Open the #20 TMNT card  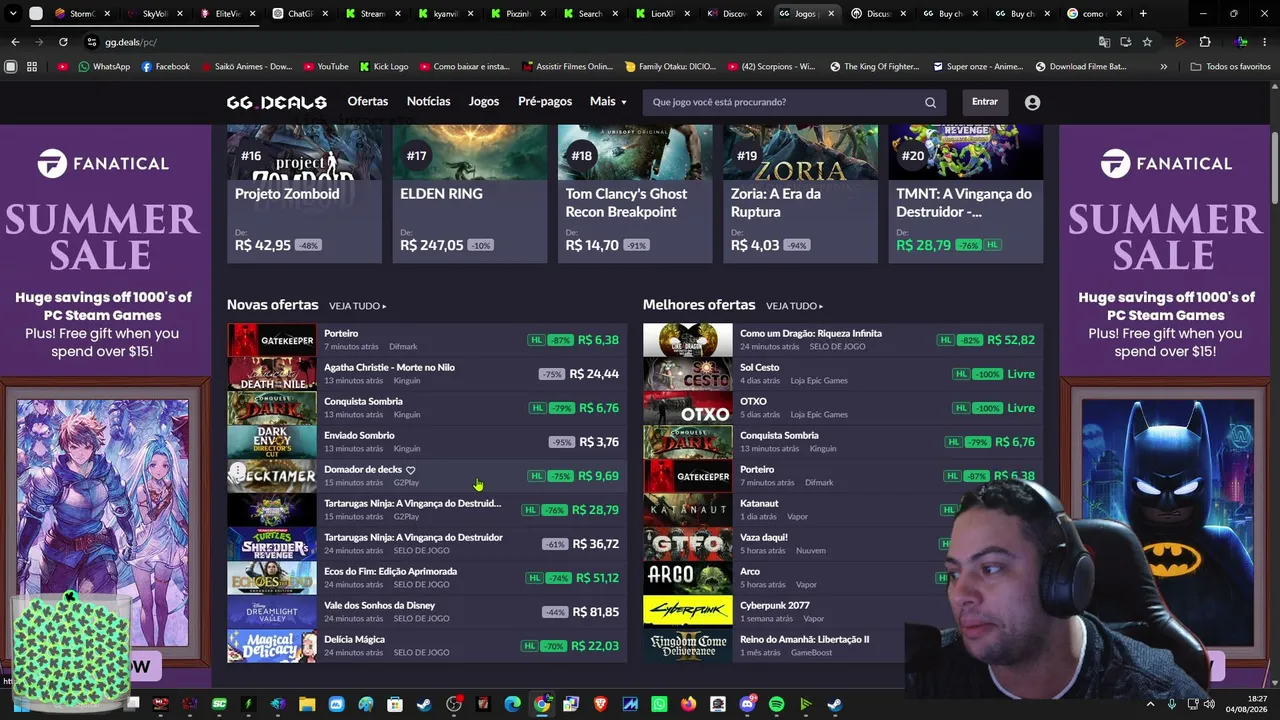pyautogui.click(x=966, y=194)
